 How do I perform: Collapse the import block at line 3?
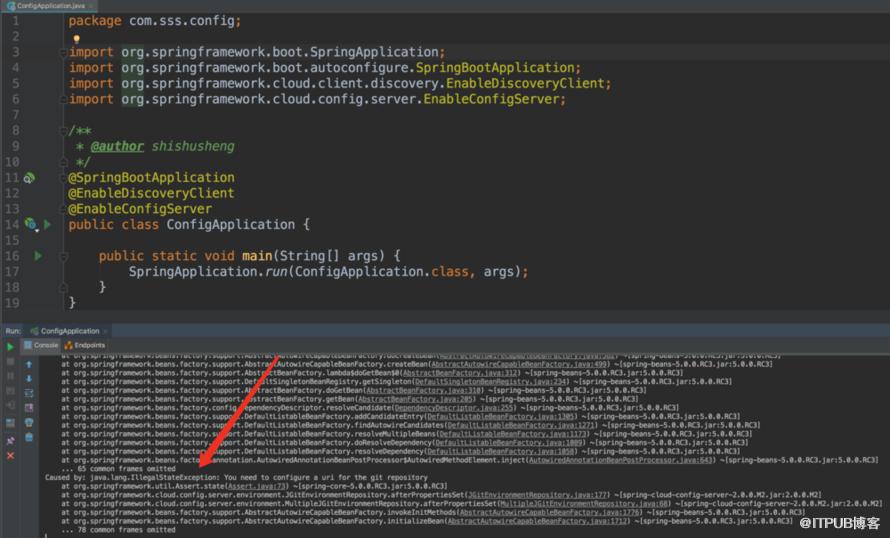click(x=63, y=52)
